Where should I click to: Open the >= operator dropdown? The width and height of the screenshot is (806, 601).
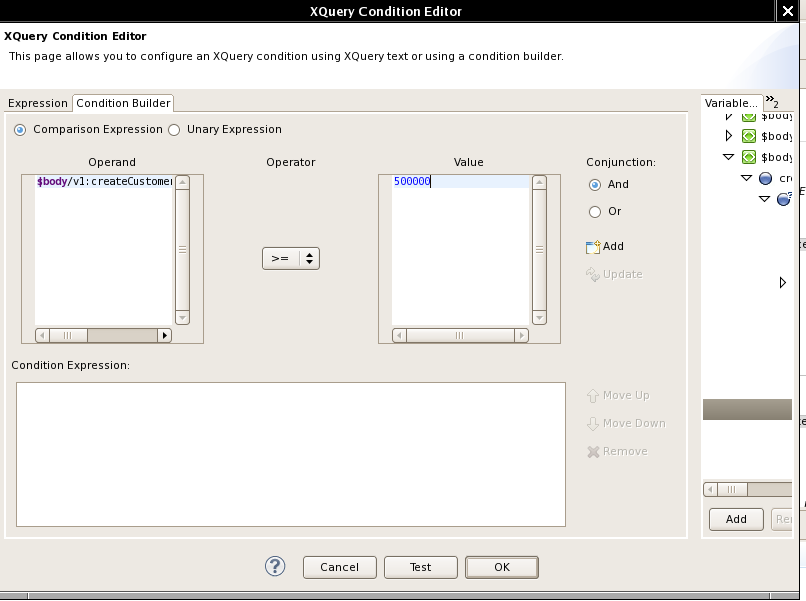coord(291,258)
